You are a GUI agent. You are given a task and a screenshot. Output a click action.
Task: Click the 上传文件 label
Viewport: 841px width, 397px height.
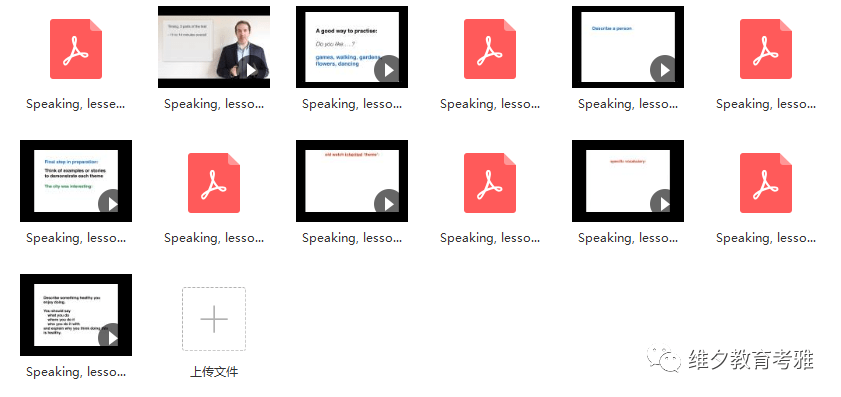(x=214, y=372)
